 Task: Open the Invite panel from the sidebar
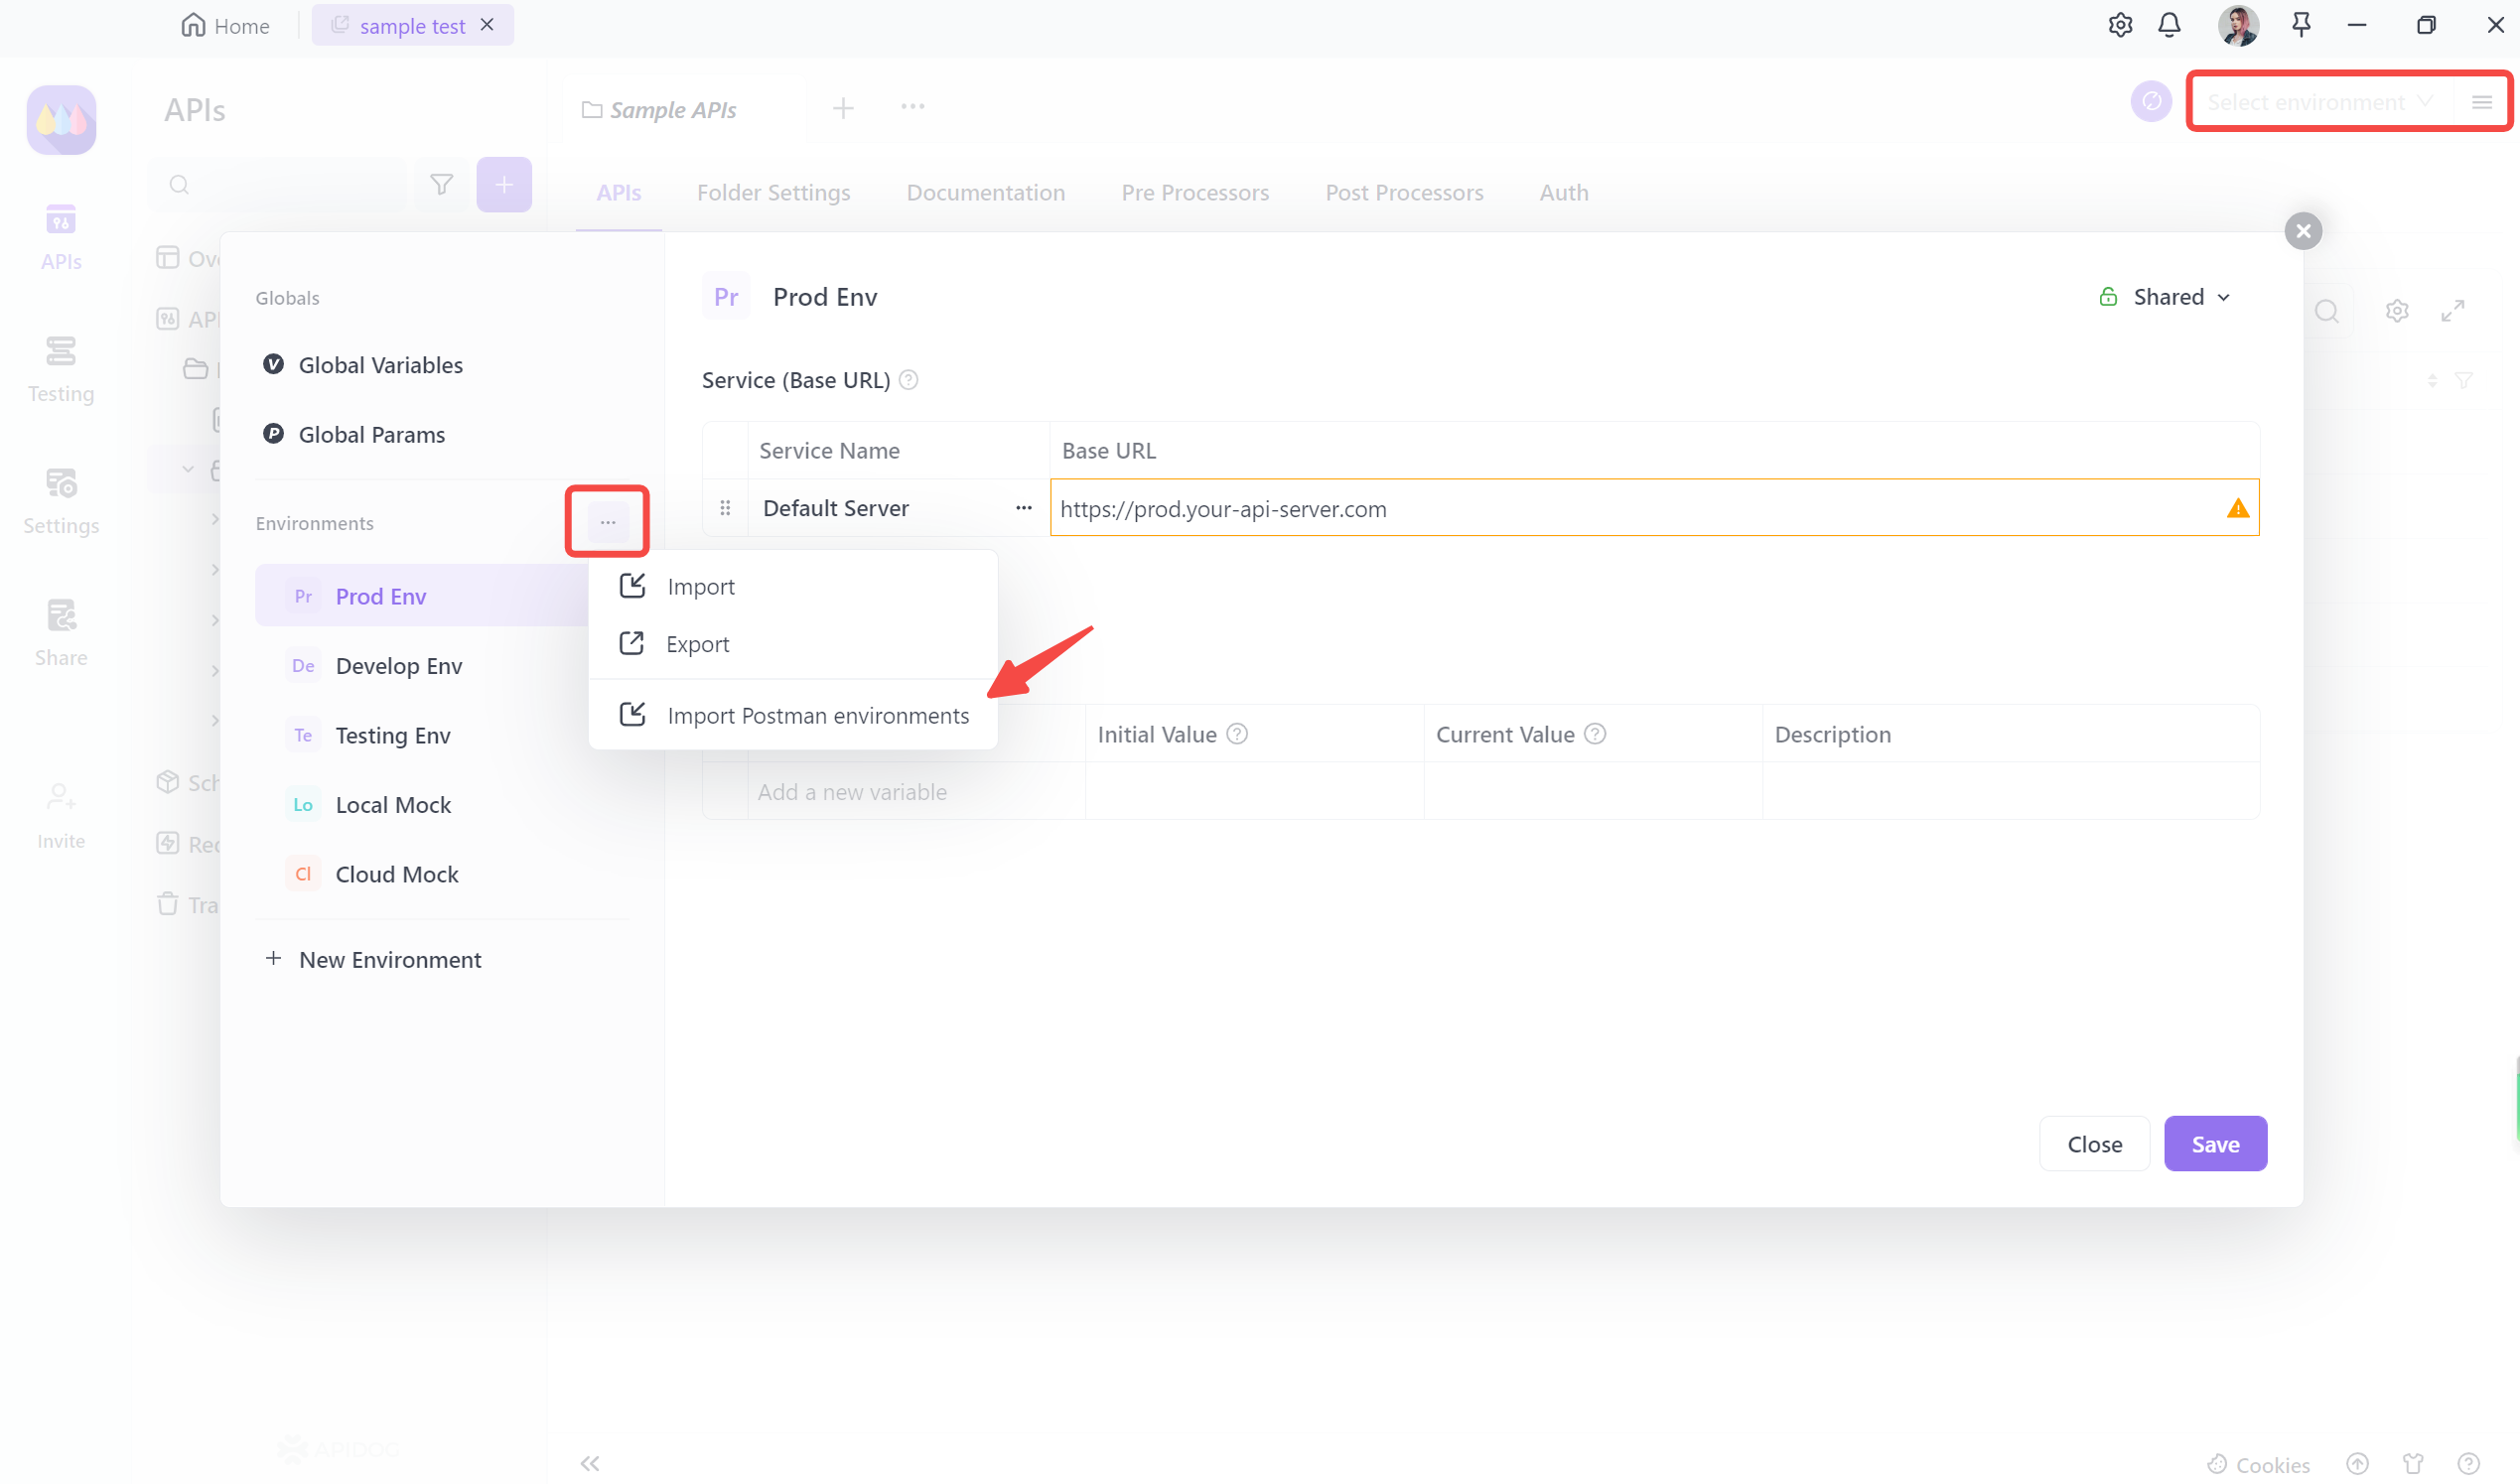tap(60, 812)
